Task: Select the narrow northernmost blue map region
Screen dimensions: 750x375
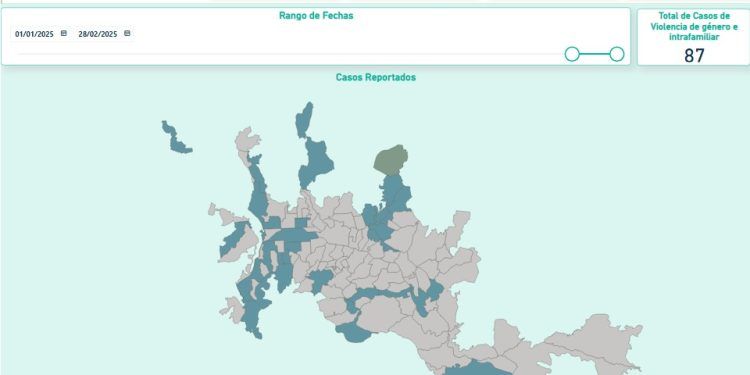Action: (x=304, y=119)
